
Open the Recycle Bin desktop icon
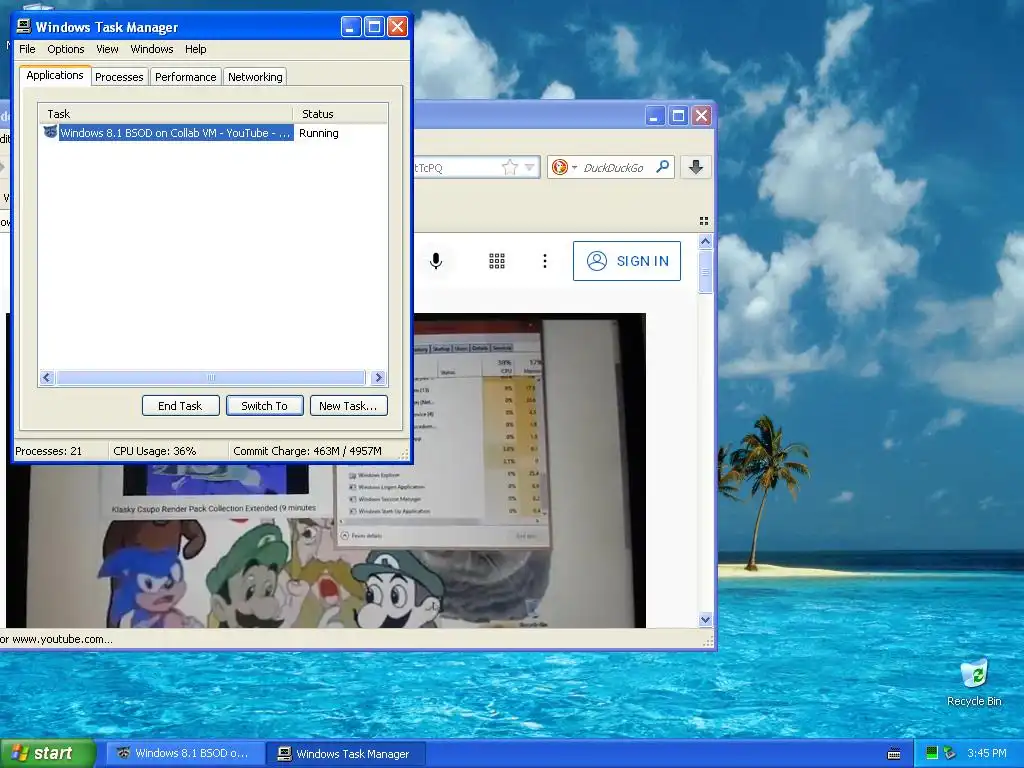[x=974, y=683]
